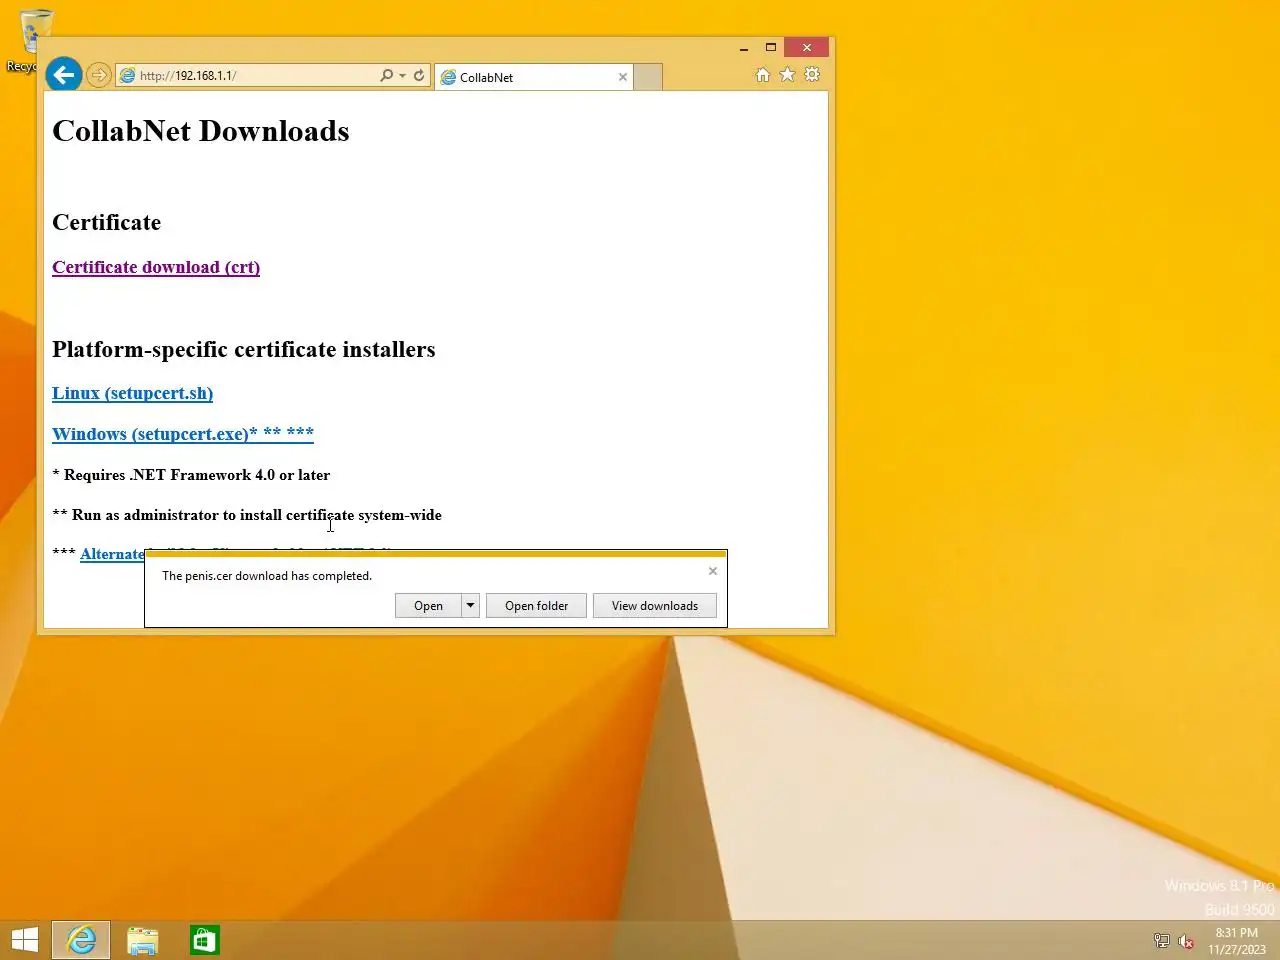Click the muted volume tray icon
1280x960 pixels.
[x=1186, y=941]
